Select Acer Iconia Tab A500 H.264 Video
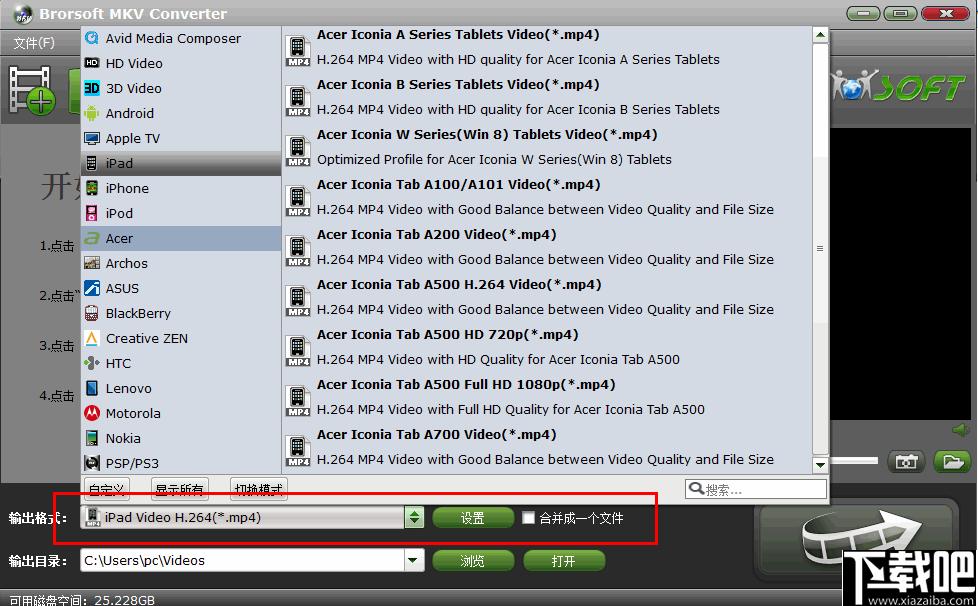Image resolution: width=978 pixels, height=606 pixels. 548,297
